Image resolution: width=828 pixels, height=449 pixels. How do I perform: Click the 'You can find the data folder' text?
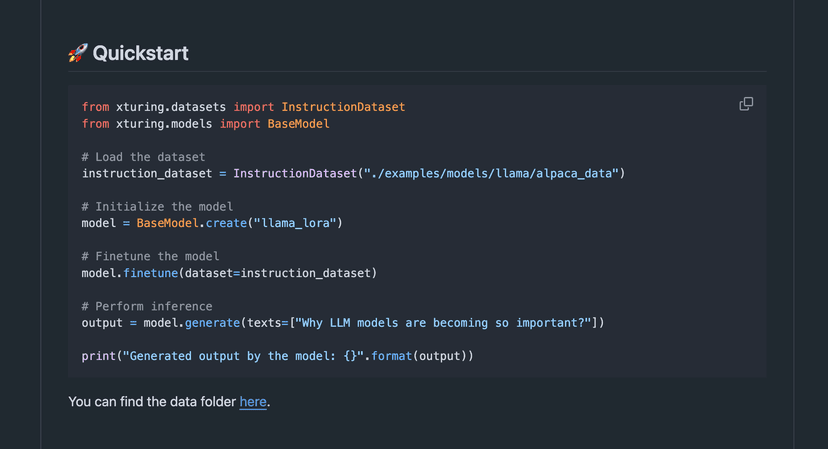[152, 402]
